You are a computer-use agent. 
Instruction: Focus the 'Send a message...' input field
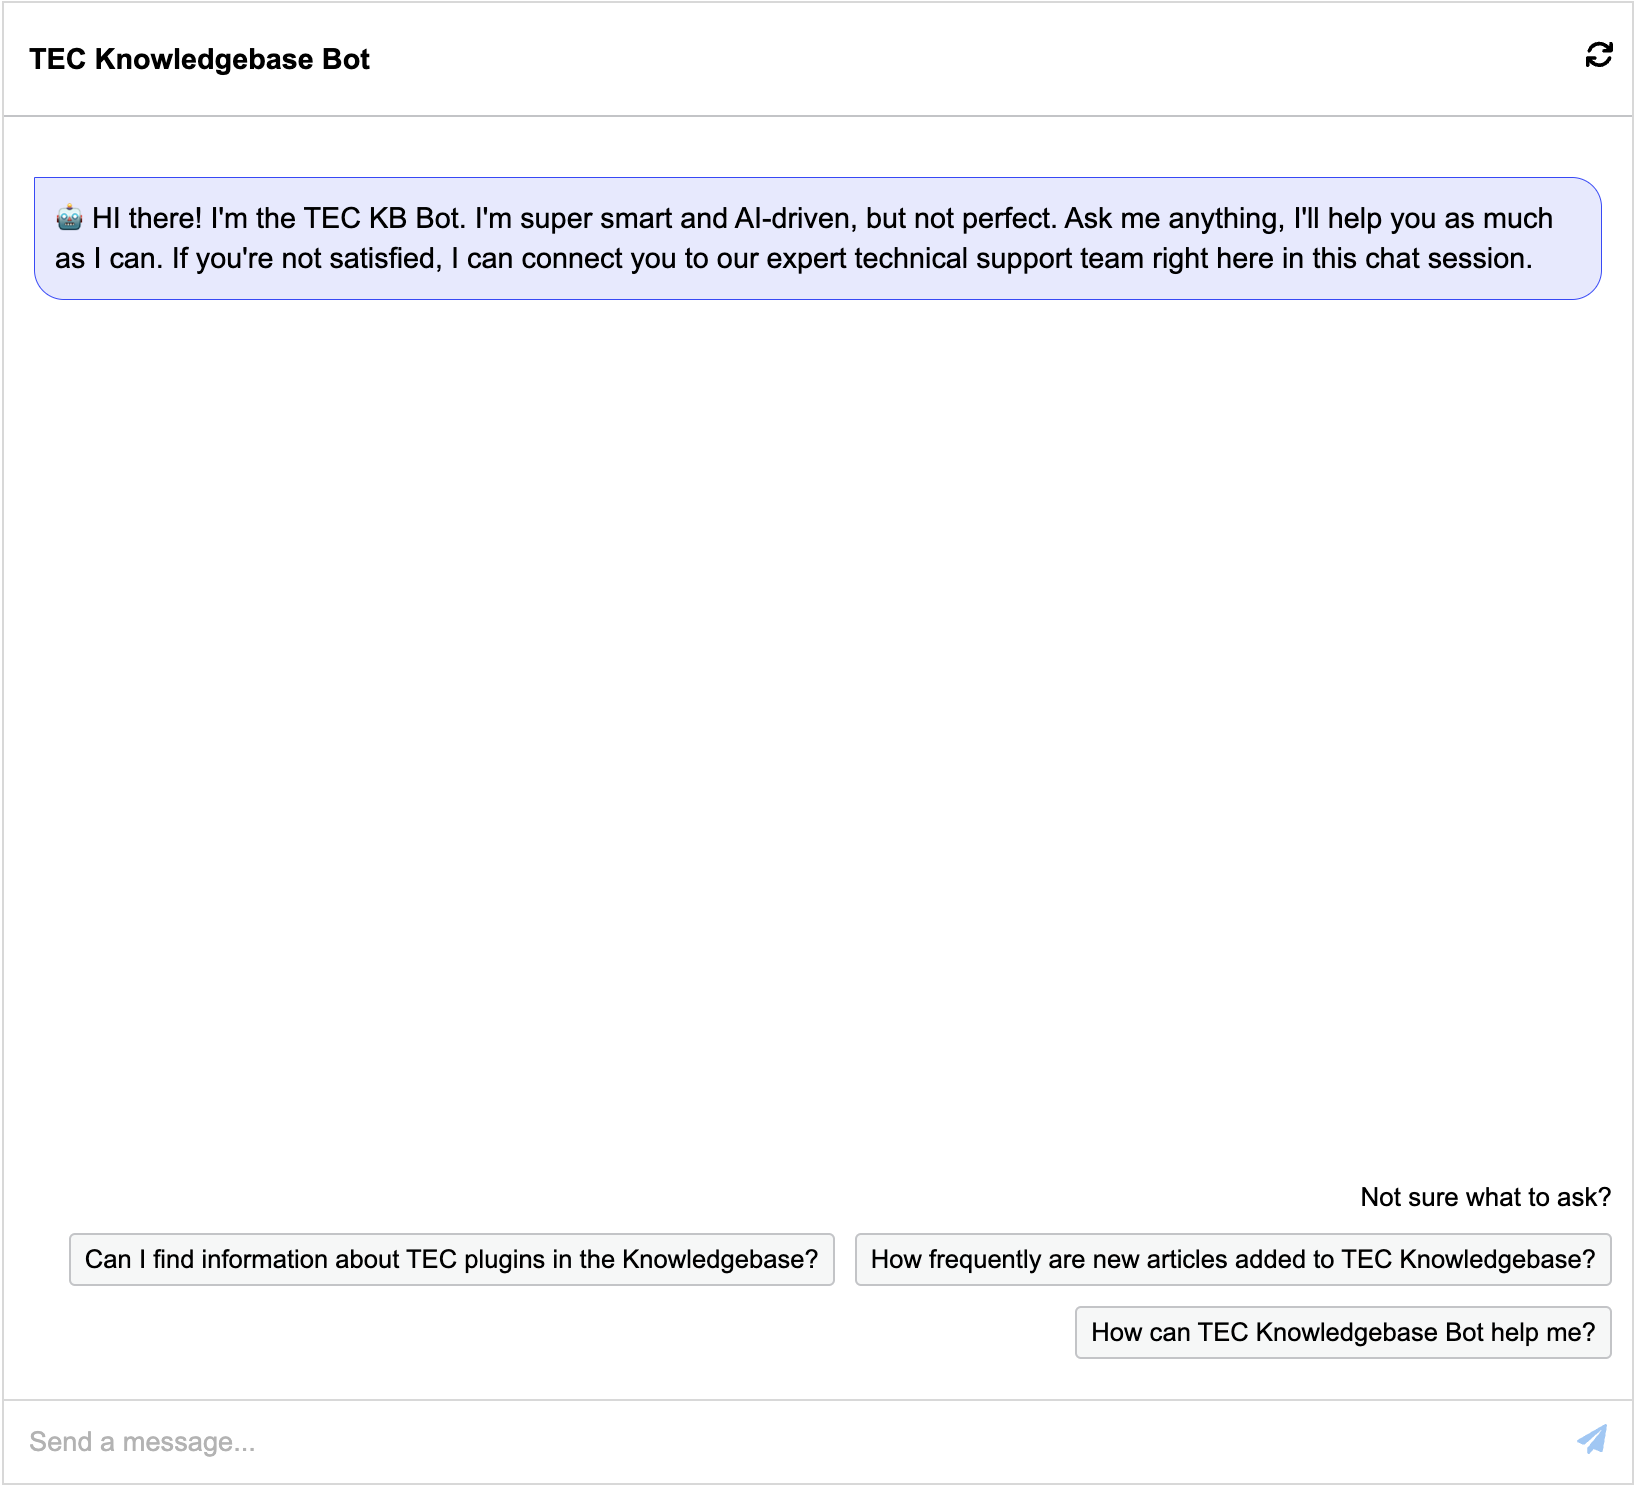(x=780, y=1441)
